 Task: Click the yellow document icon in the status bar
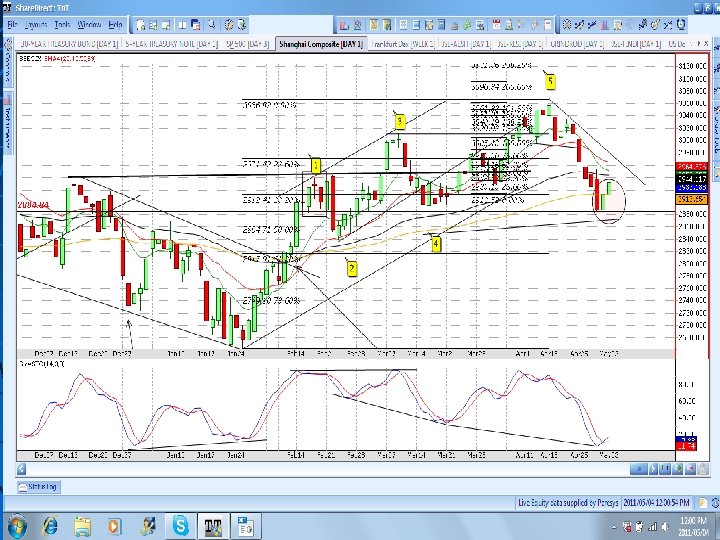tap(703, 503)
